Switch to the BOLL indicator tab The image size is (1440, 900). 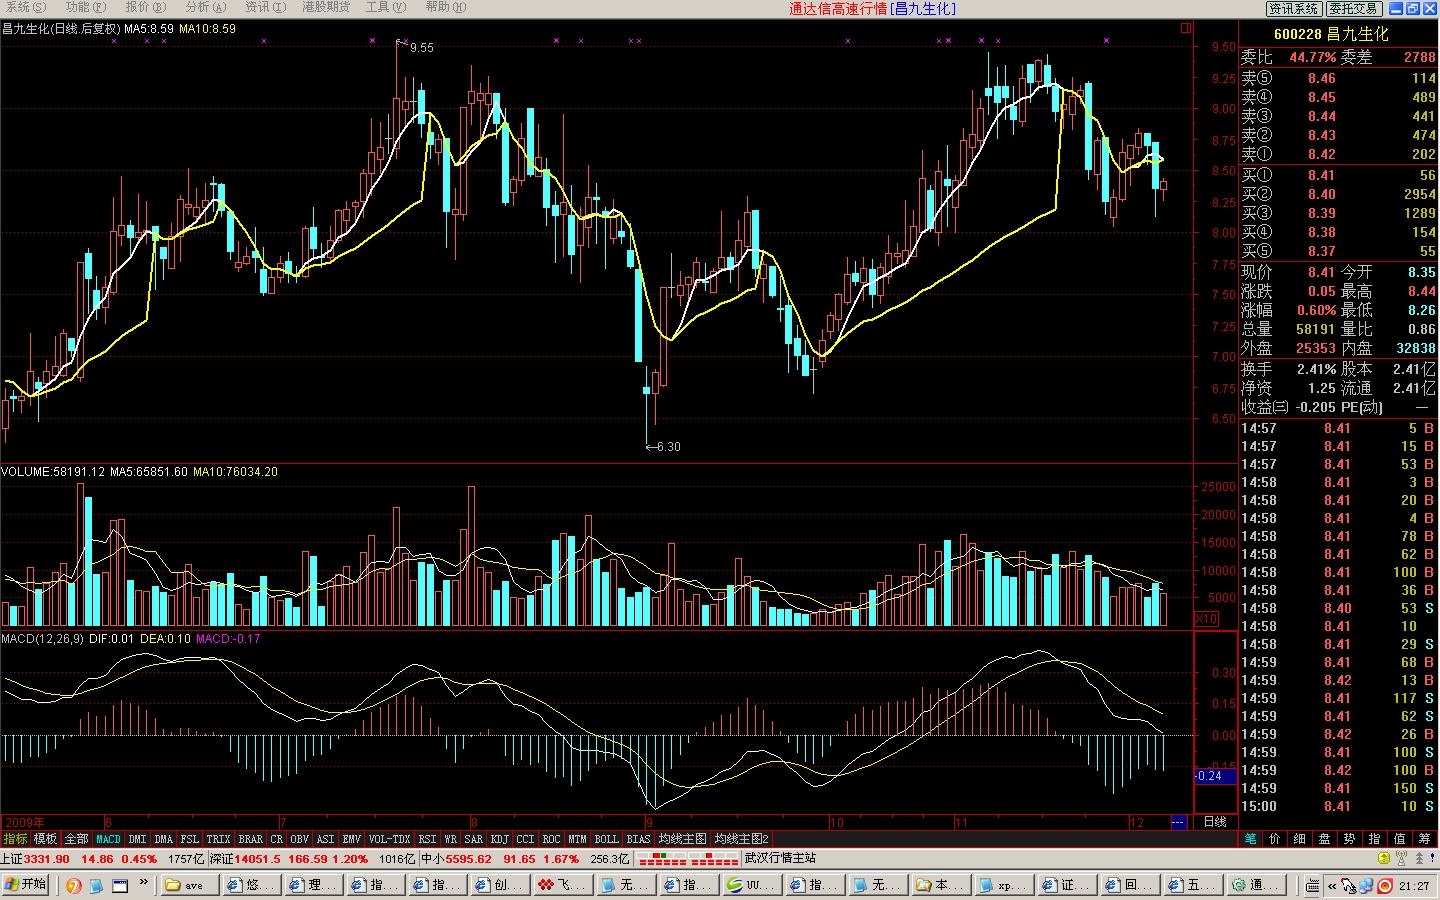pos(606,839)
